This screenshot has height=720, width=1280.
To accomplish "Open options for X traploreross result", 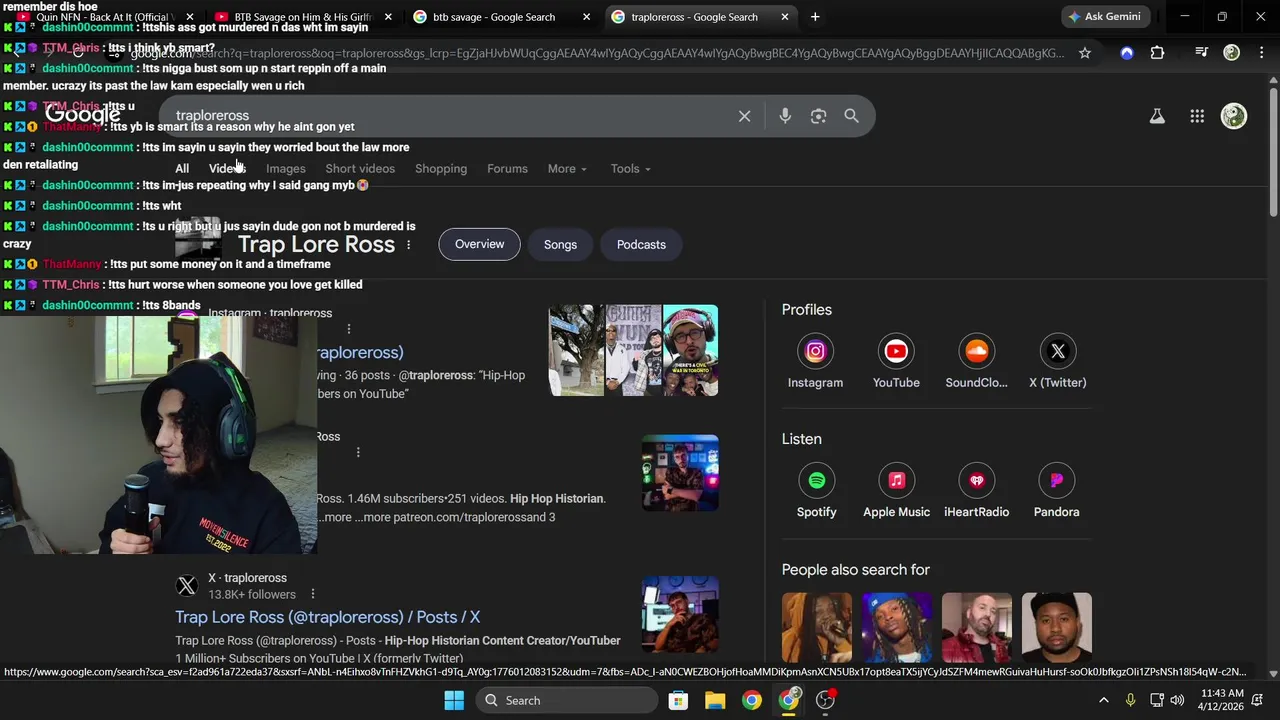I will pyautogui.click(x=313, y=594).
